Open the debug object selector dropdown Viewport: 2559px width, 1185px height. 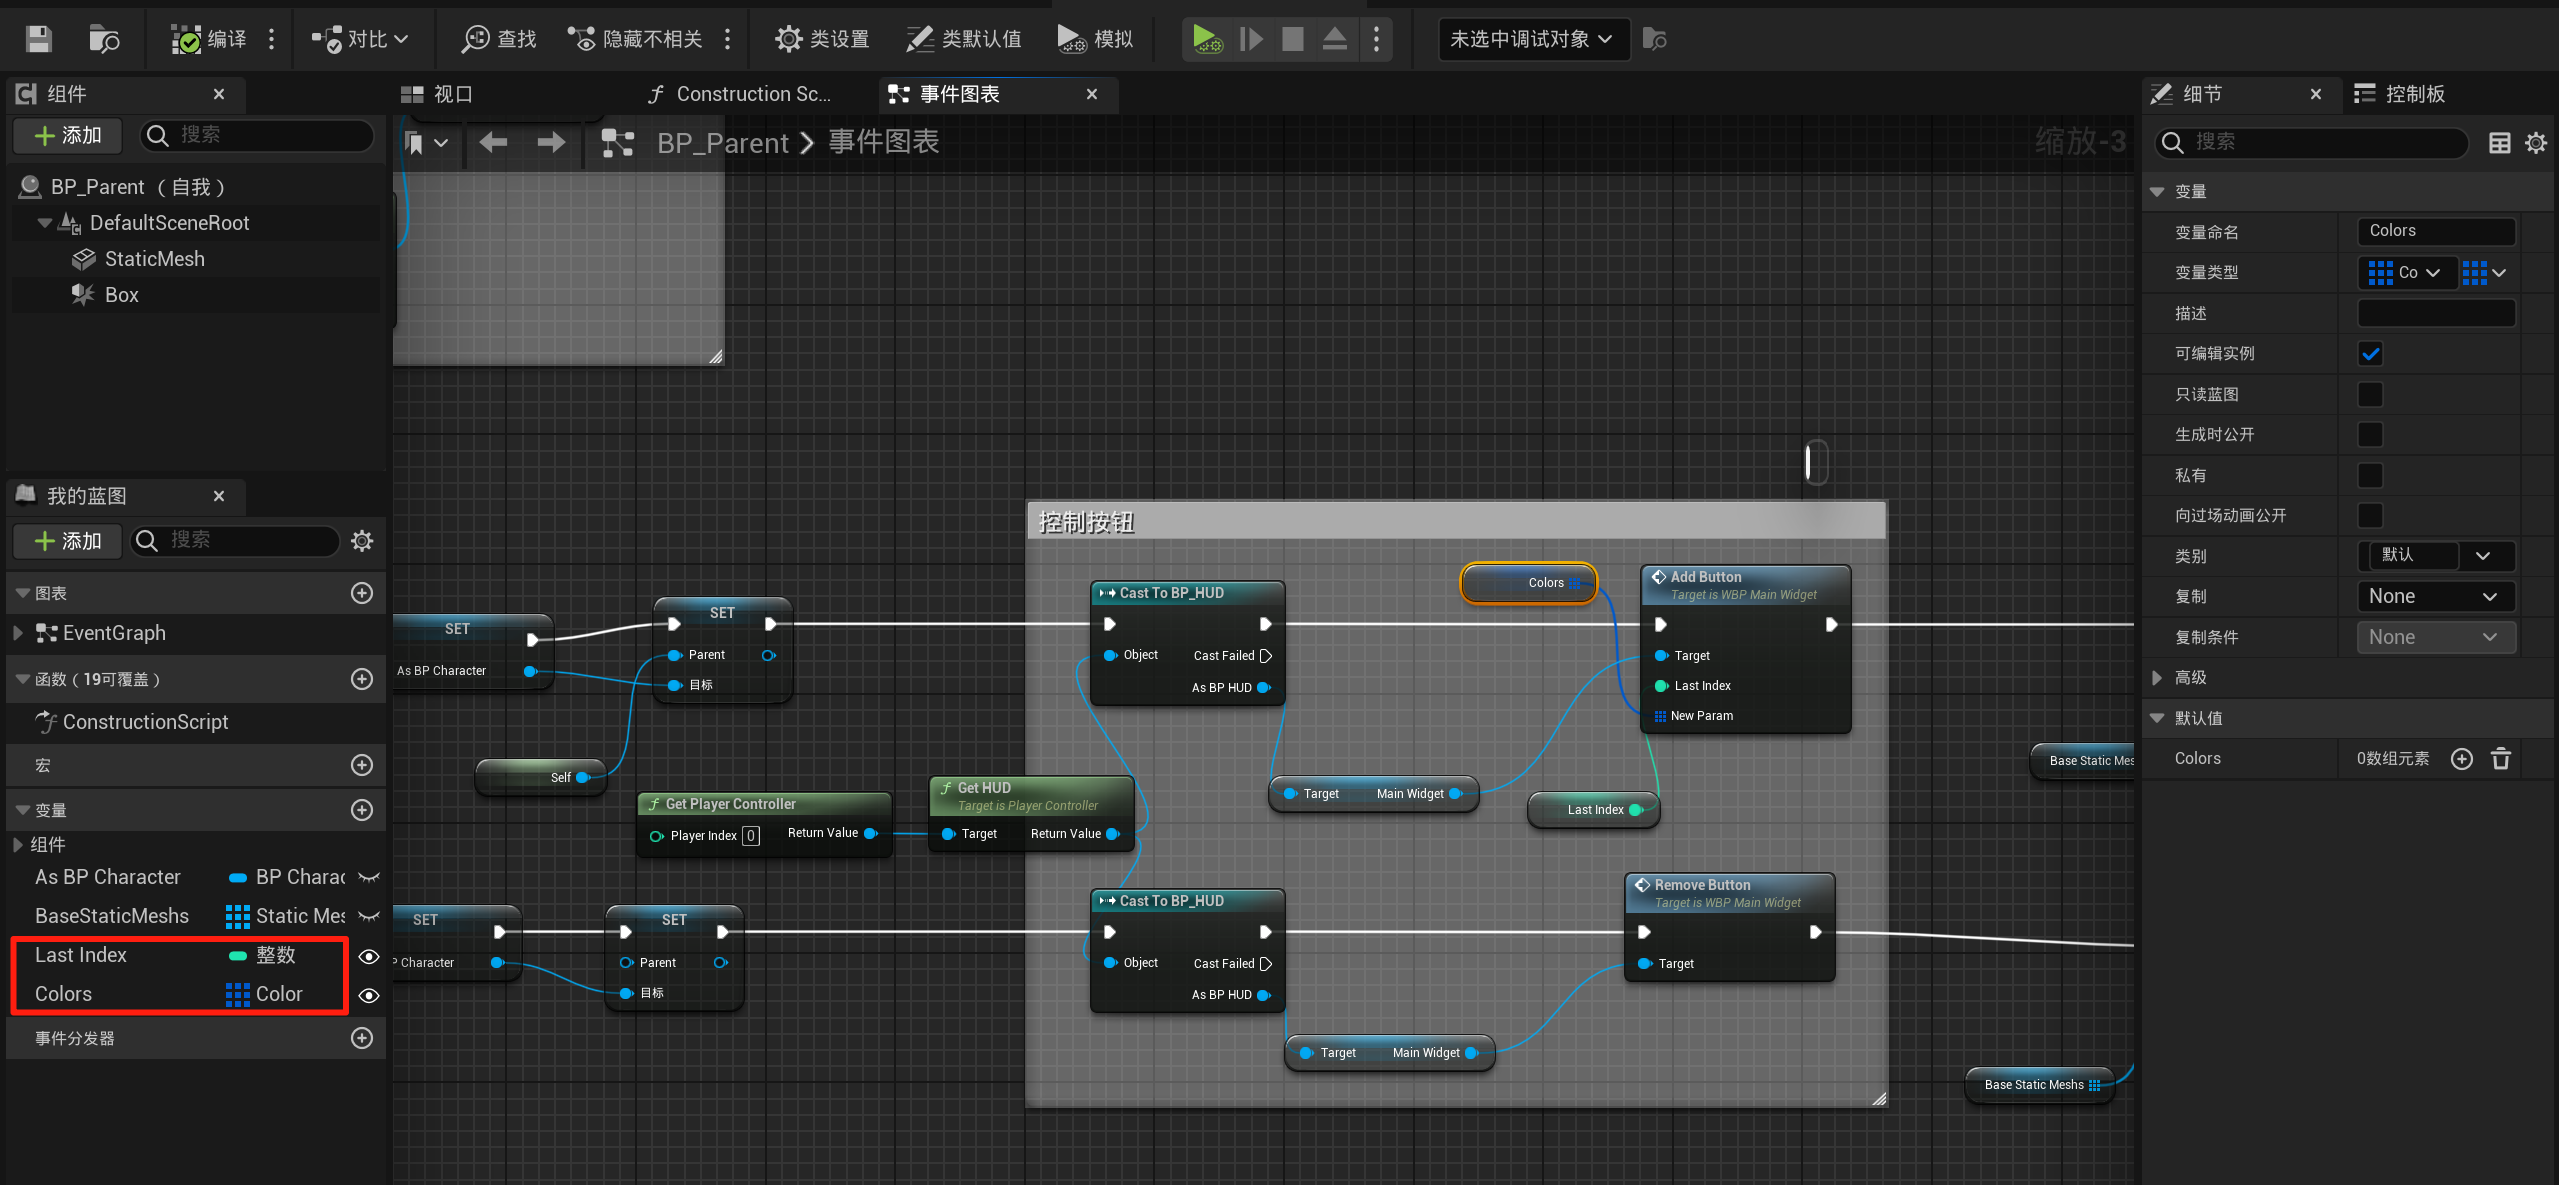point(1530,39)
